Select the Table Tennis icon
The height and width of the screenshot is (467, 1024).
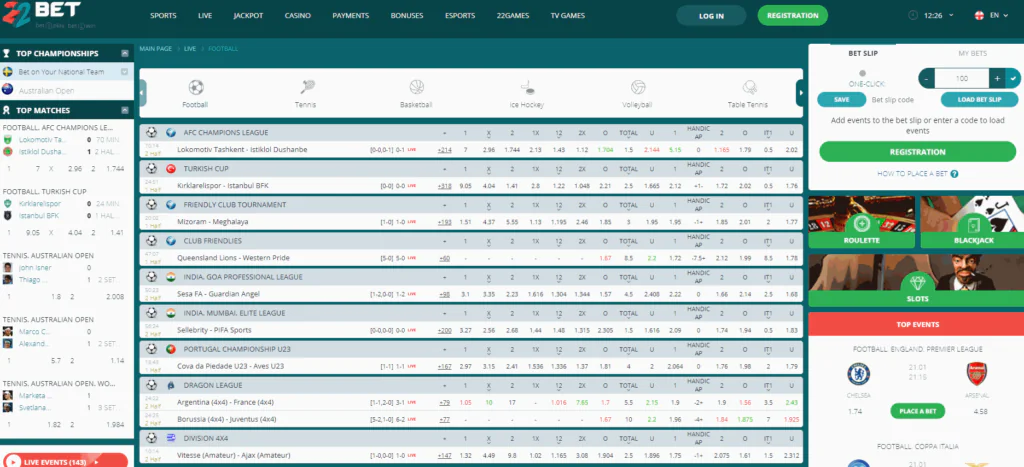click(x=749, y=88)
